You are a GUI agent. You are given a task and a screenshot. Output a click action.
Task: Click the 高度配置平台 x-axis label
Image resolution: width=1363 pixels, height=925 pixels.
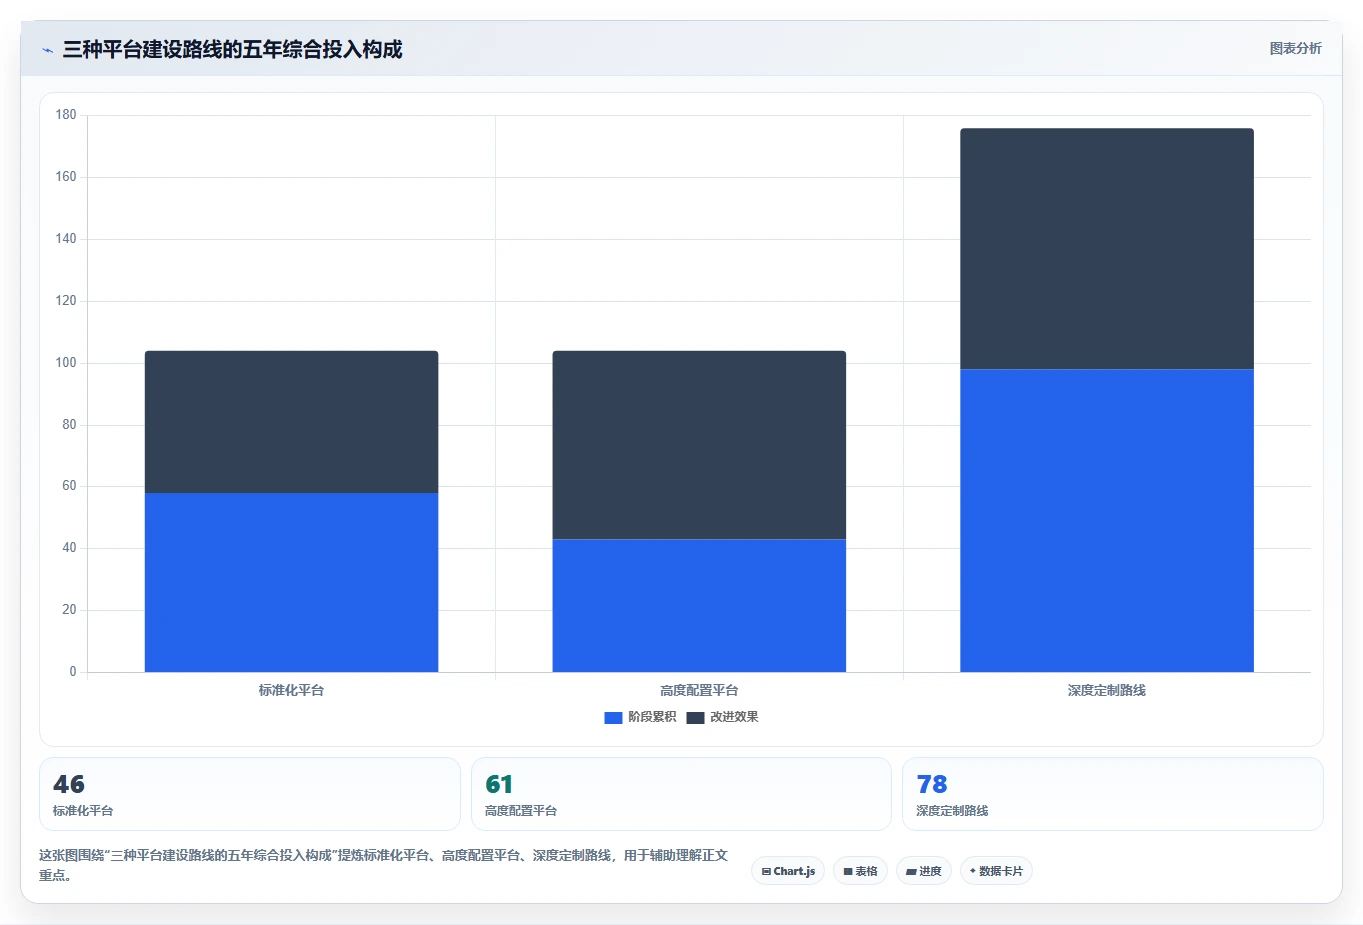point(699,690)
